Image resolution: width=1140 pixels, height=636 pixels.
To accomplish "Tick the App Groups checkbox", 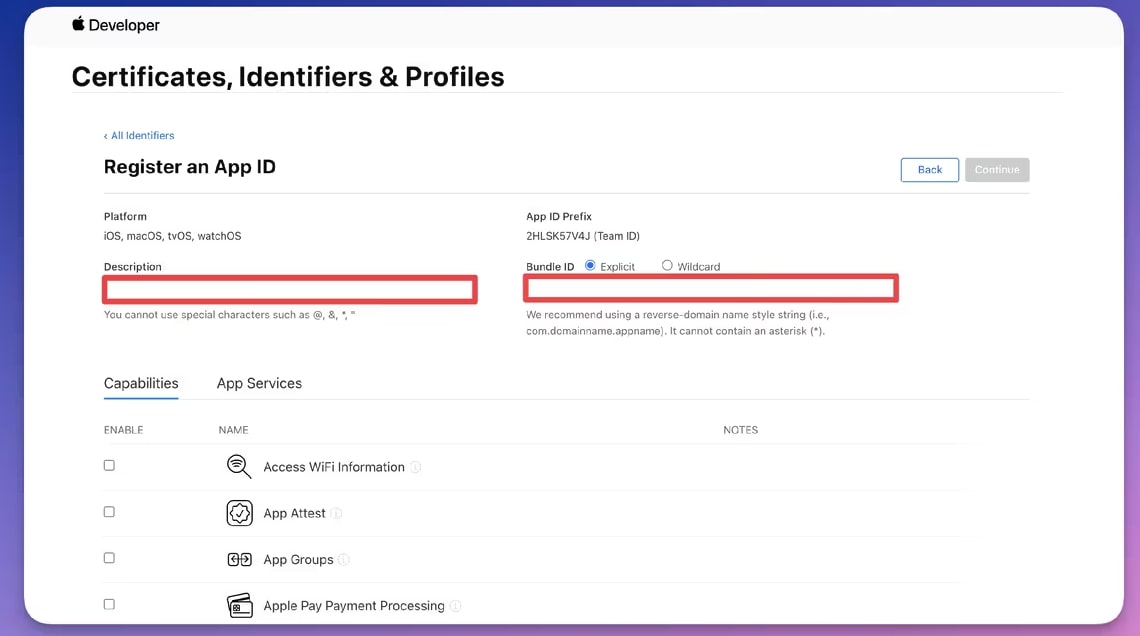I will click(x=109, y=558).
